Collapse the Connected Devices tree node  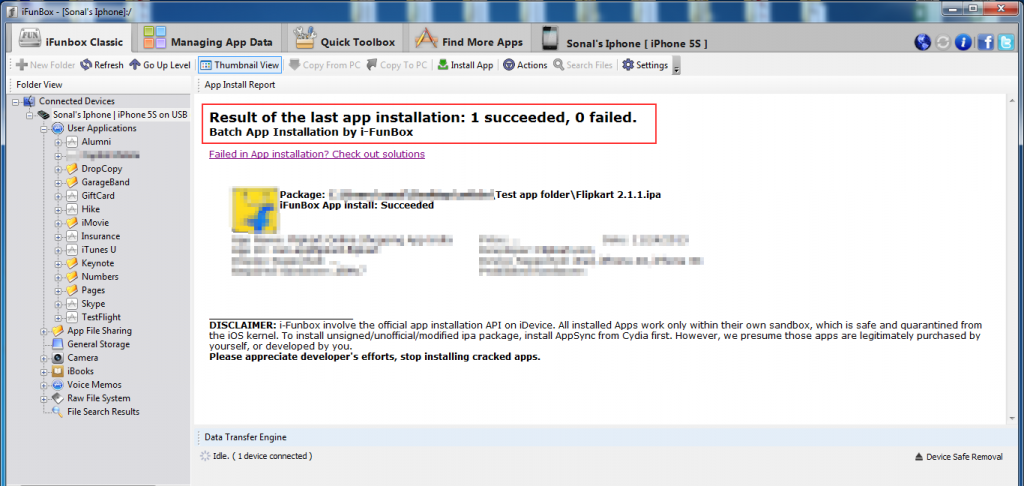pyautogui.click(x=16, y=101)
